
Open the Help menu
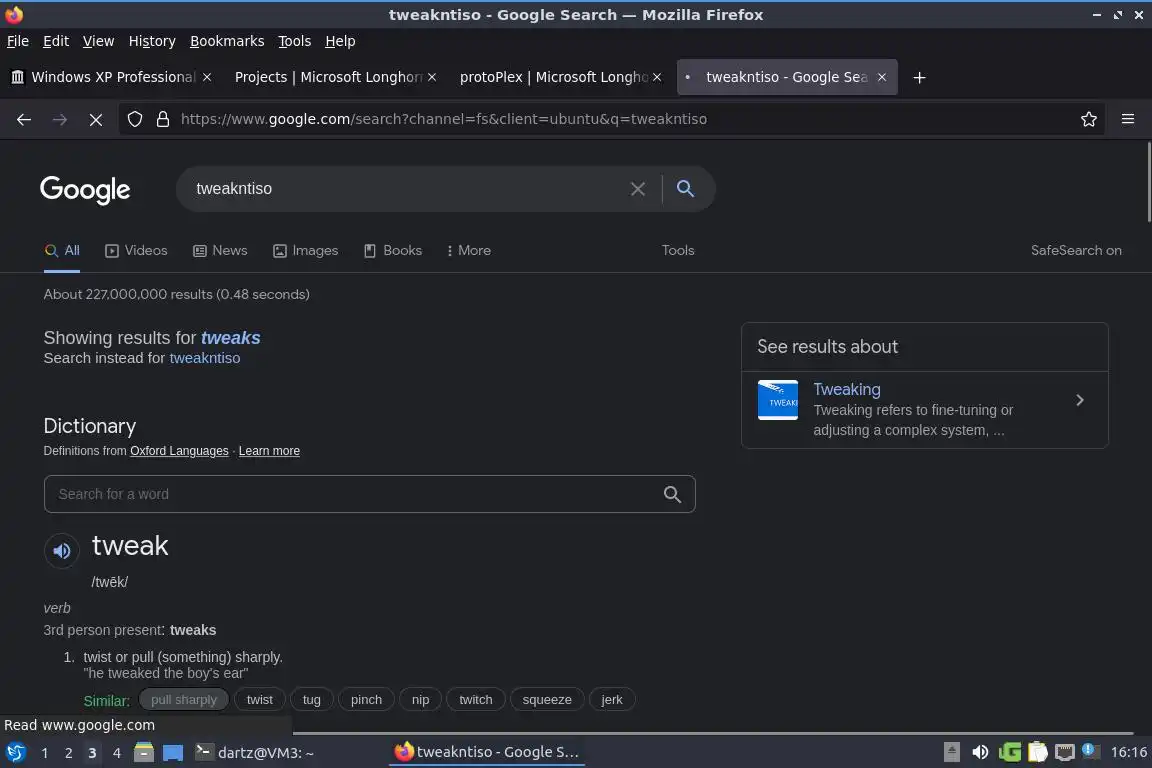(x=340, y=41)
